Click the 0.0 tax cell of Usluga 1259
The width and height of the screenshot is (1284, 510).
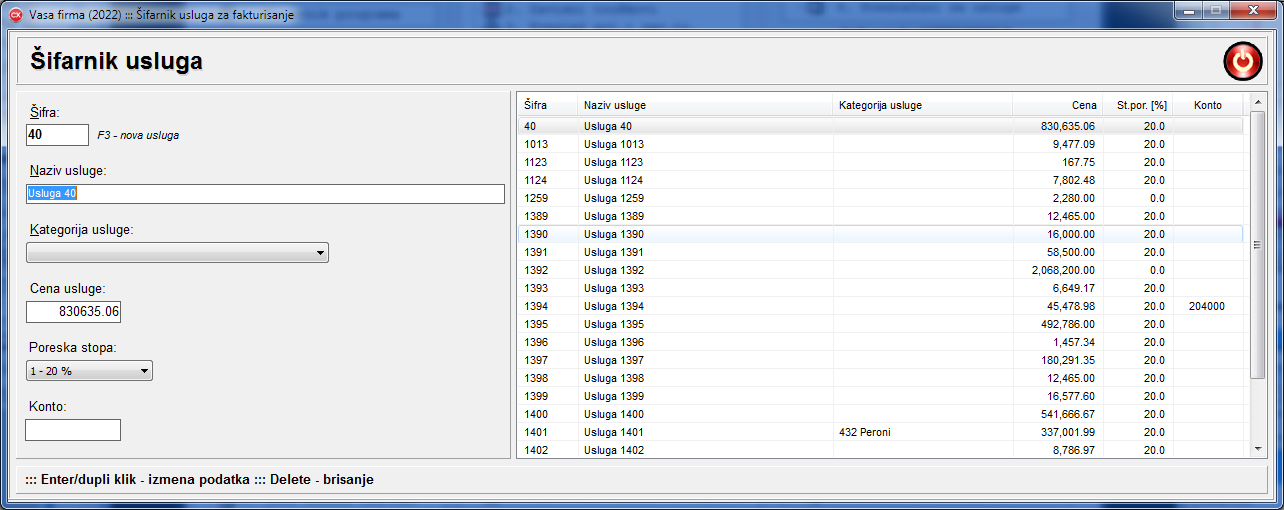[1136, 198]
